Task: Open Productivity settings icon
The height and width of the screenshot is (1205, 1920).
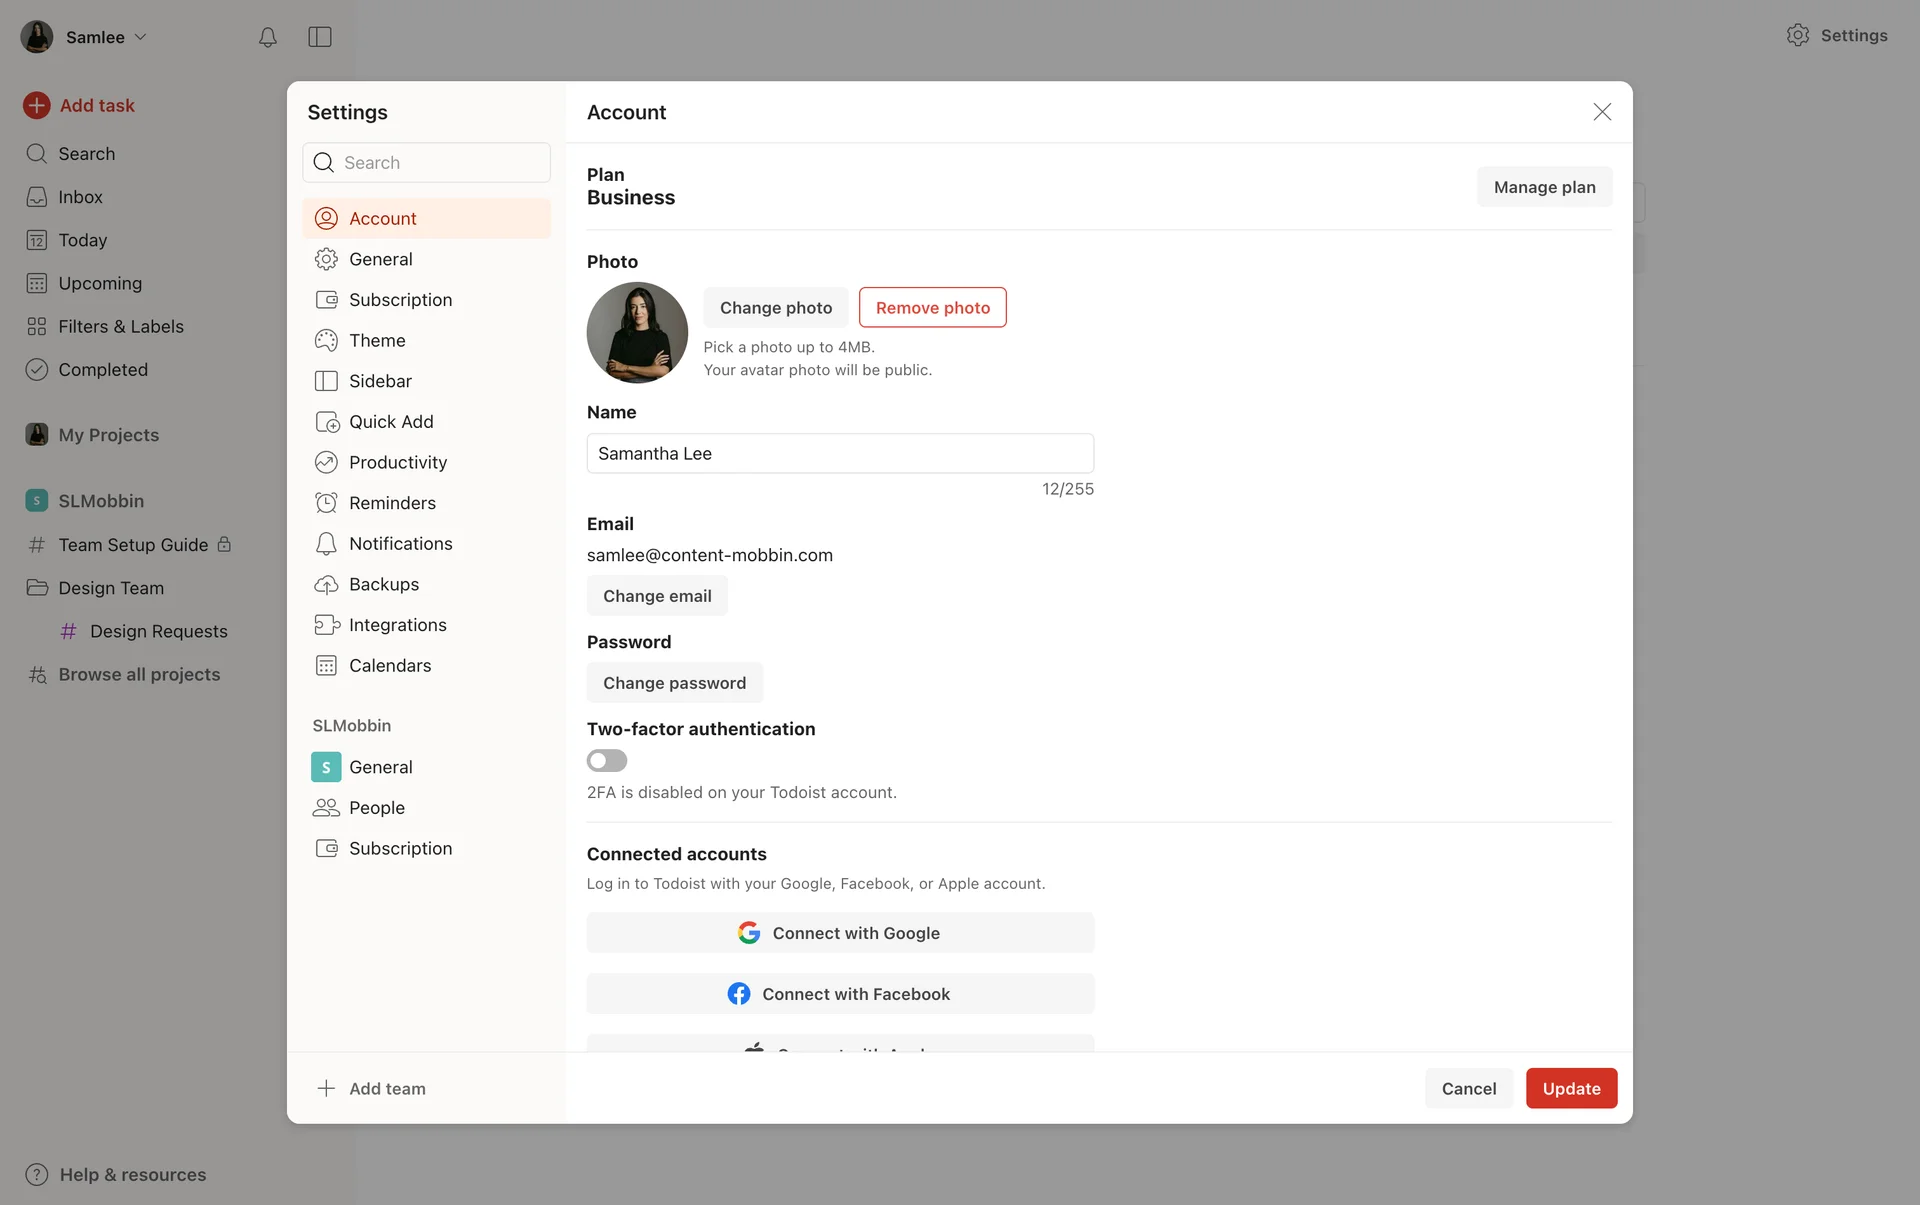Action: click(326, 462)
